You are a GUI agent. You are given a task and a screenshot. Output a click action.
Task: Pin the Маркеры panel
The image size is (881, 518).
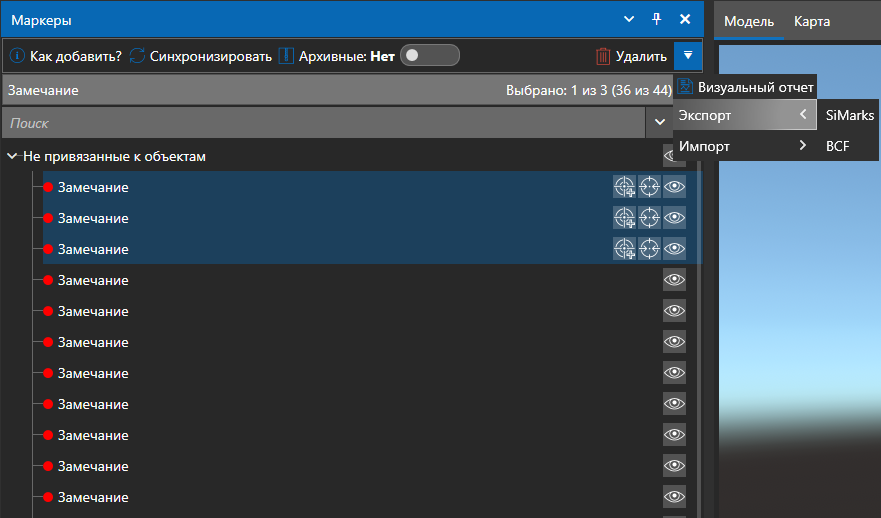[x=656, y=19]
